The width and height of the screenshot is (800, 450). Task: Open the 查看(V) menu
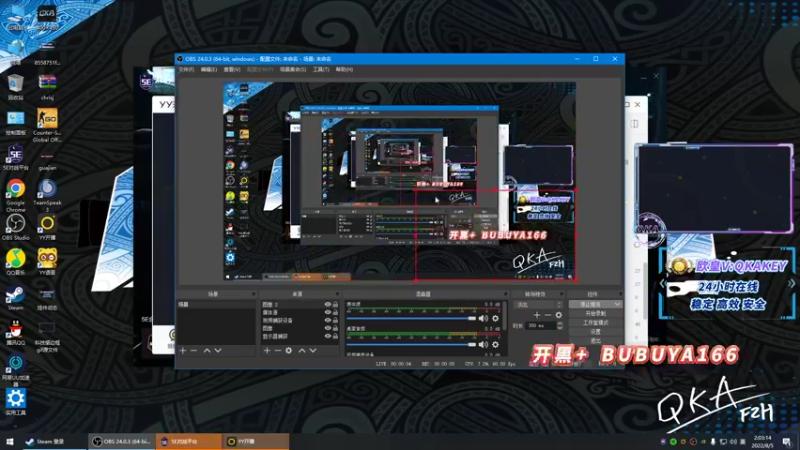232,69
